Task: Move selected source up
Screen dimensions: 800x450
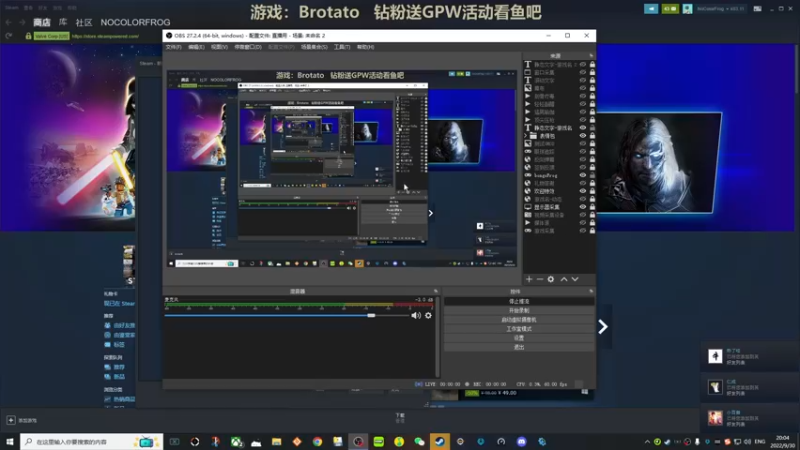Action: click(564, 279)
